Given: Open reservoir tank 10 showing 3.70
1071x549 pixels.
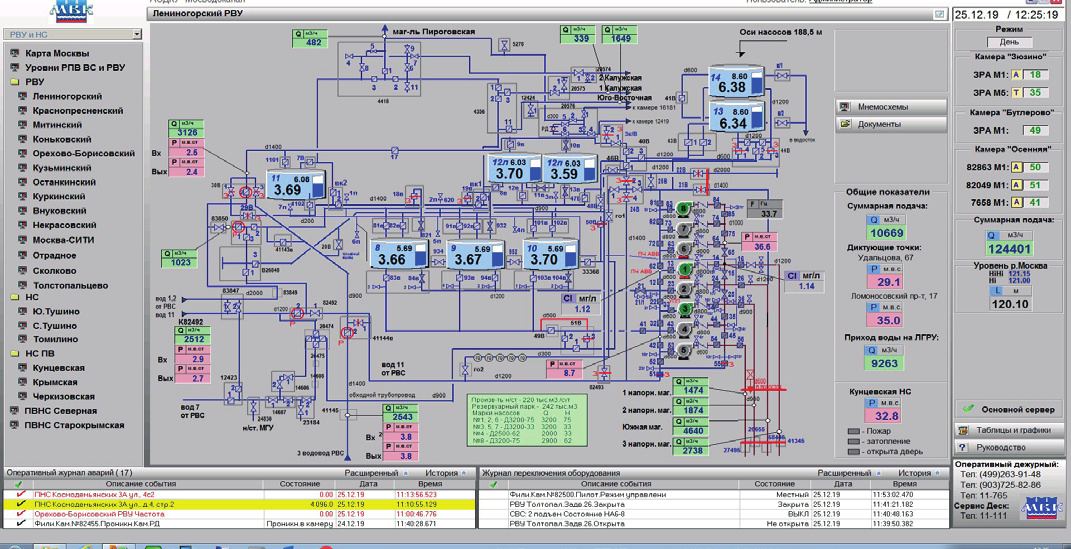Looking at the screenshot, I should [551, 254].
